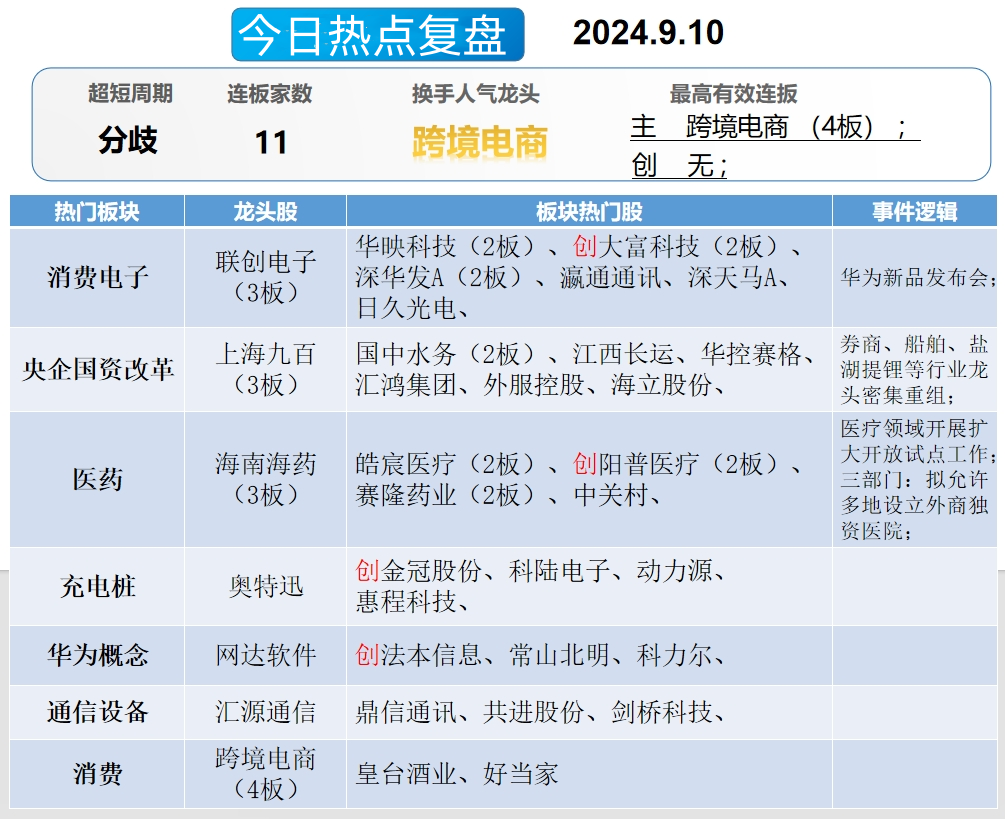Viewport: 1005px width, 819px height.
Task: Click the 连板家数 value 11
Action: [x=270, y=142]
